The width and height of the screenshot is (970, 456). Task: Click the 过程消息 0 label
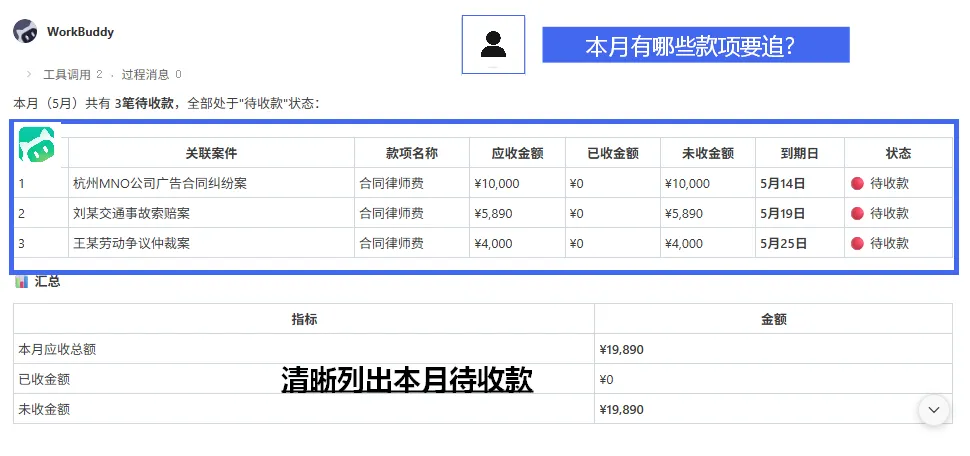152,74
